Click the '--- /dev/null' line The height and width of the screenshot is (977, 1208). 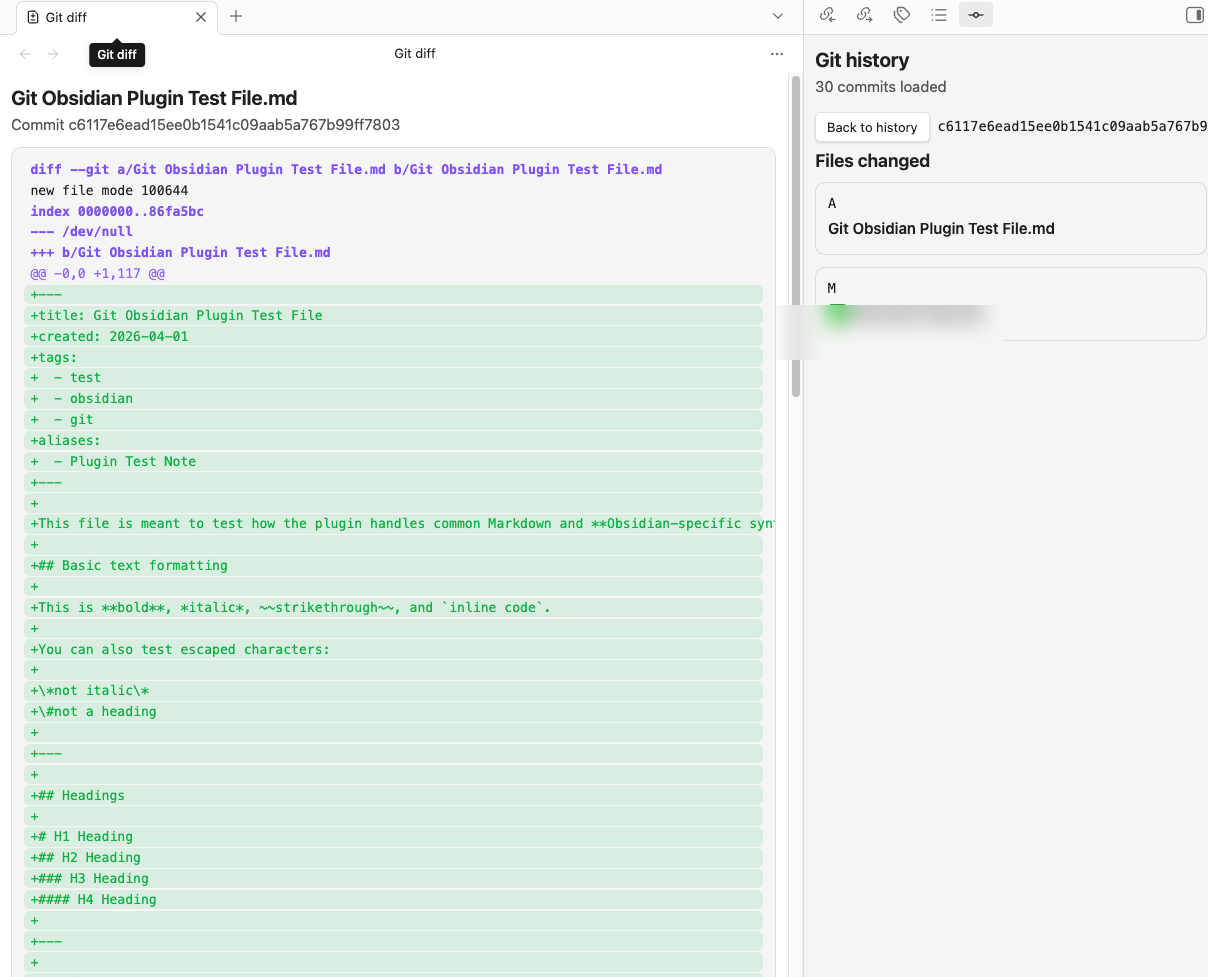81,232
